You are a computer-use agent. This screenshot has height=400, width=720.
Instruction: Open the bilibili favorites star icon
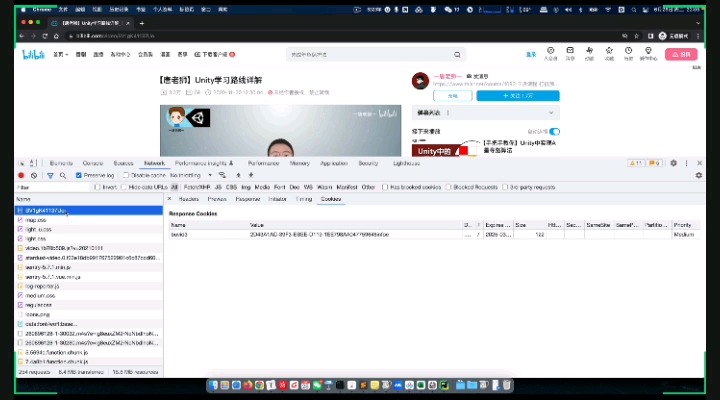[609, 53]
